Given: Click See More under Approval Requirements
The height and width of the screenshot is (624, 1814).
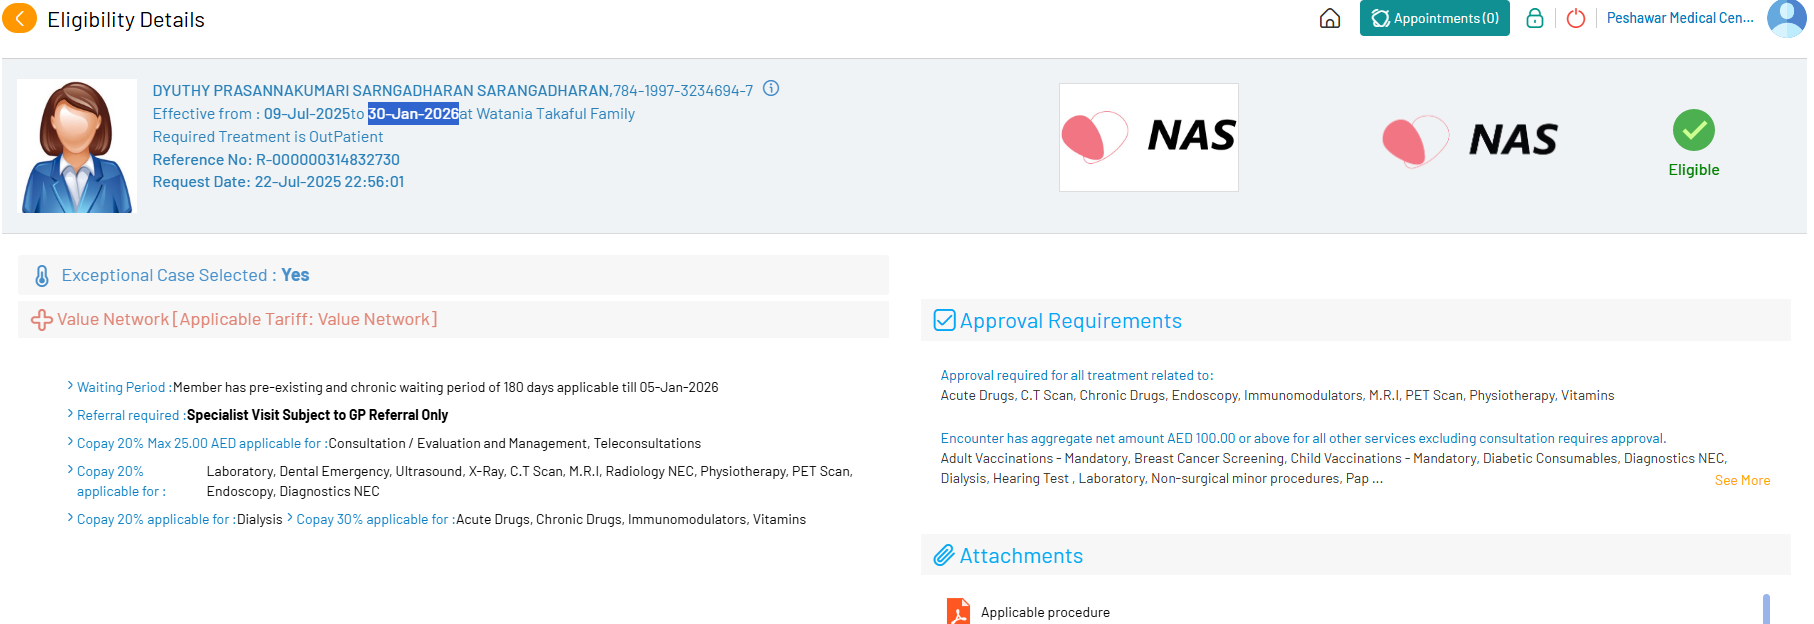Looking at the screenshot, I should click(1741, 481).
